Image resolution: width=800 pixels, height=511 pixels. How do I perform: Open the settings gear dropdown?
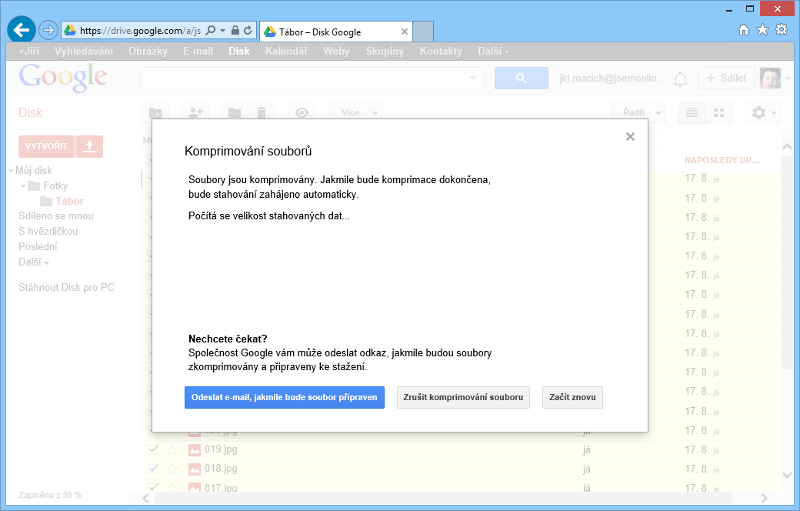[765, 113]
